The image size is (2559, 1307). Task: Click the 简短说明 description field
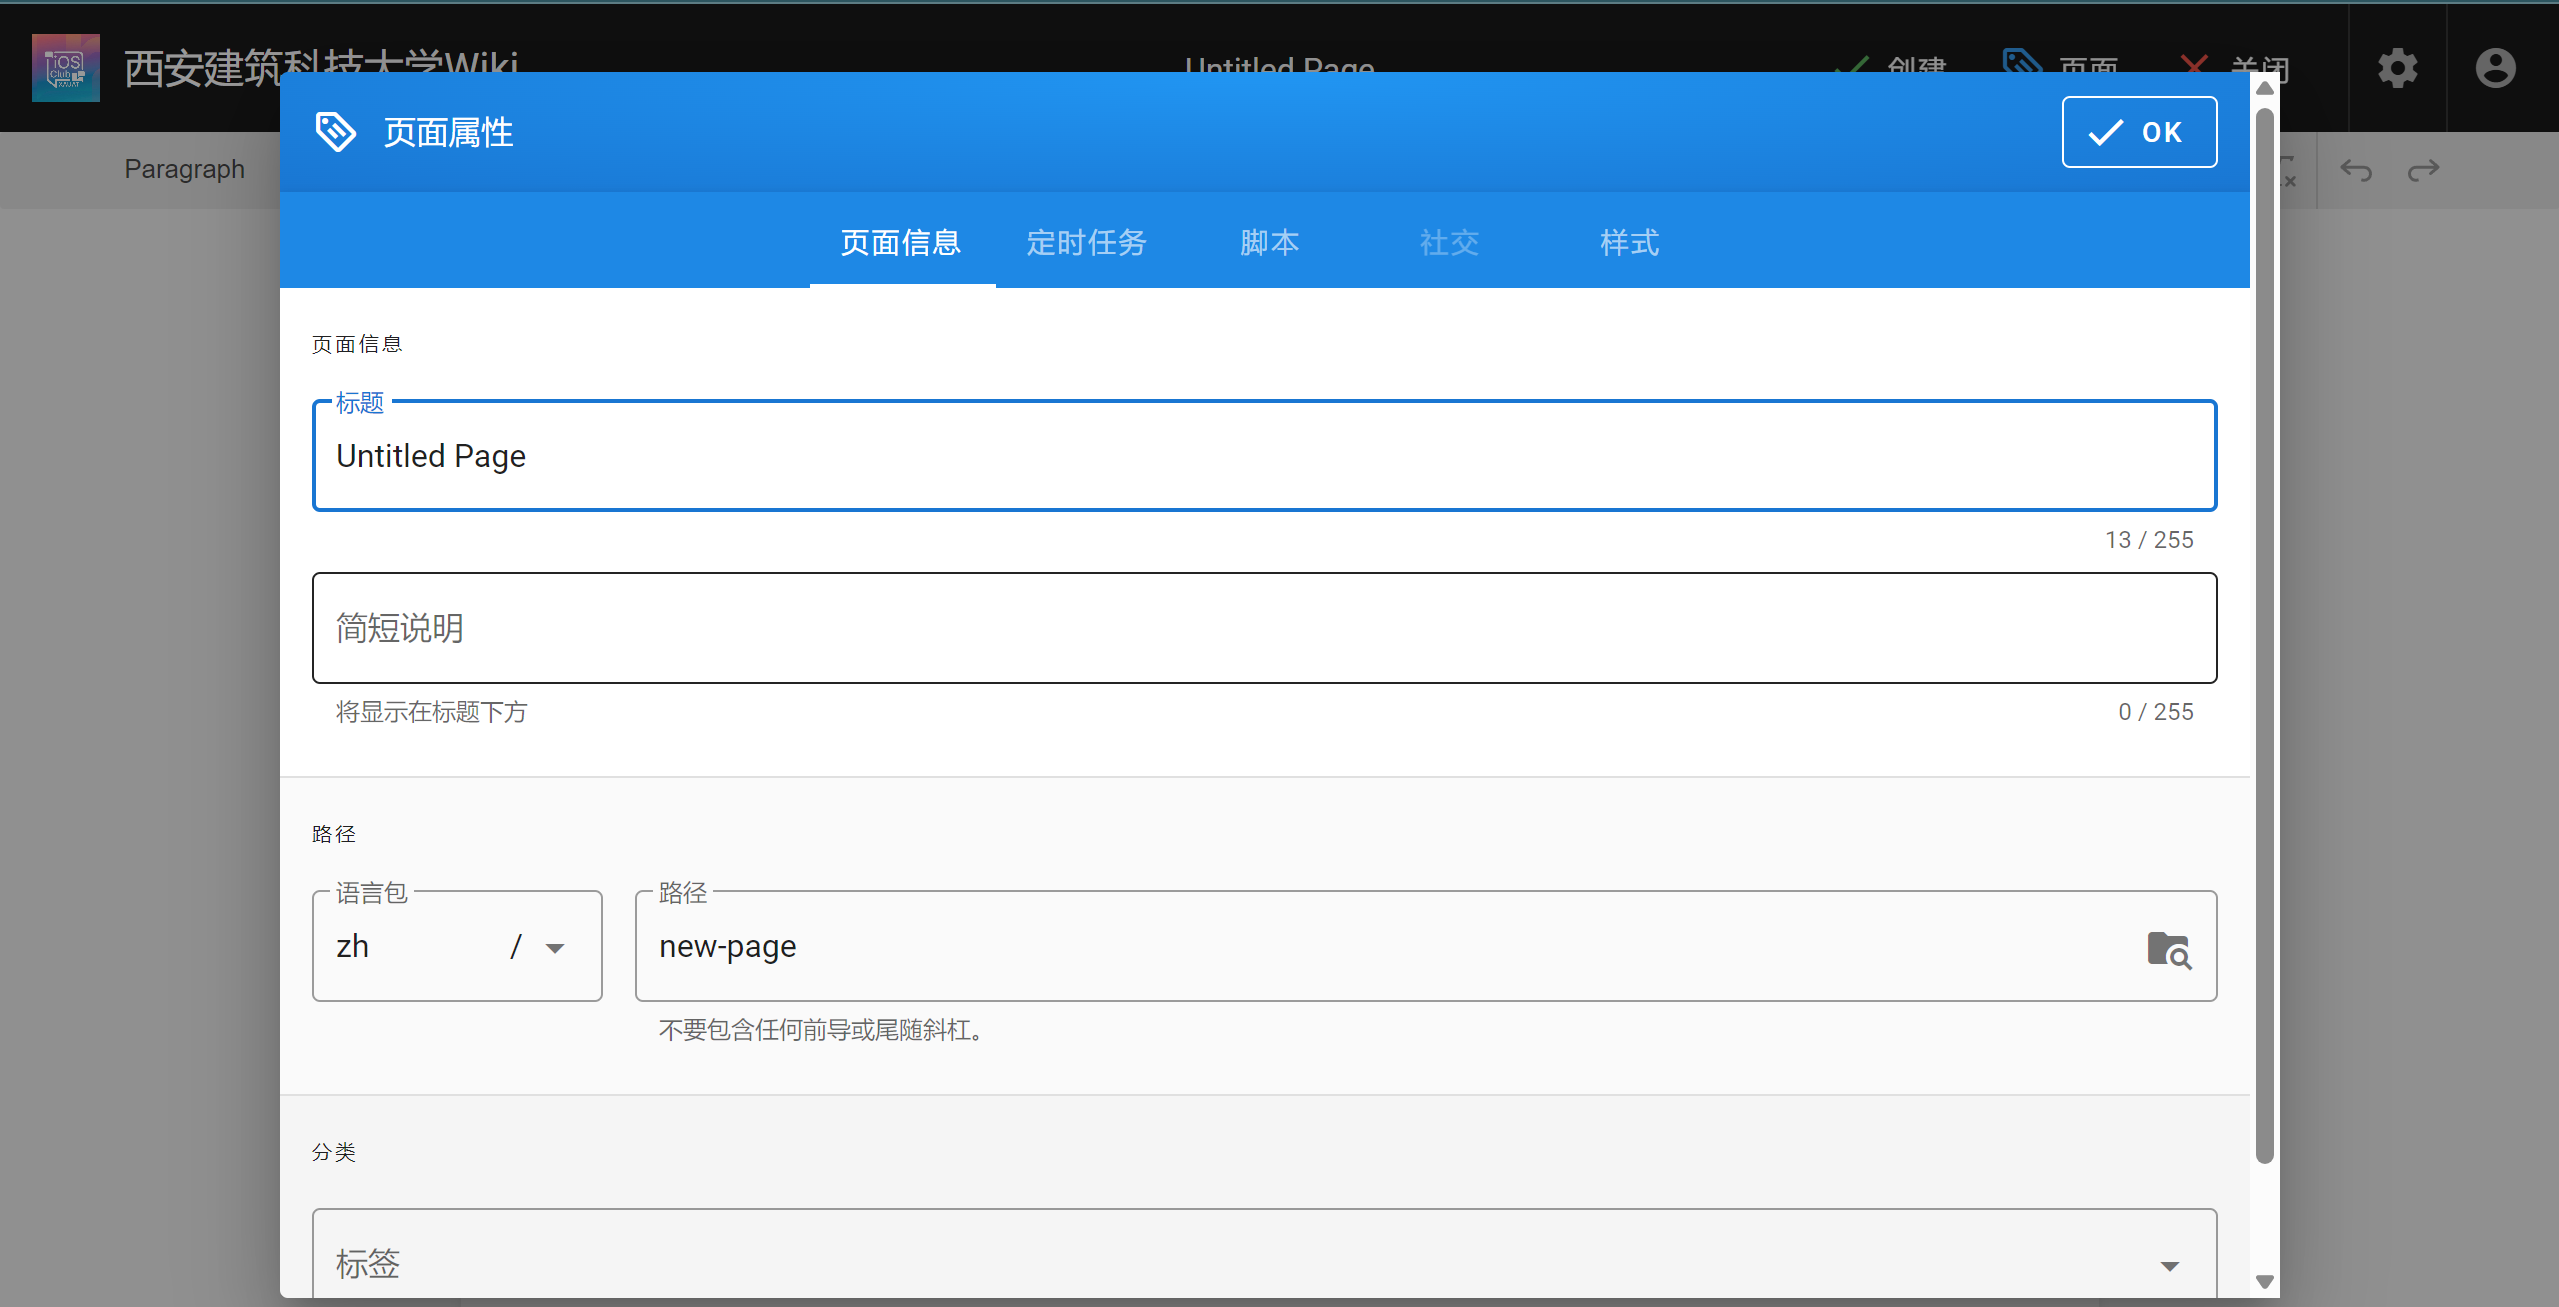coord(1264,628)
